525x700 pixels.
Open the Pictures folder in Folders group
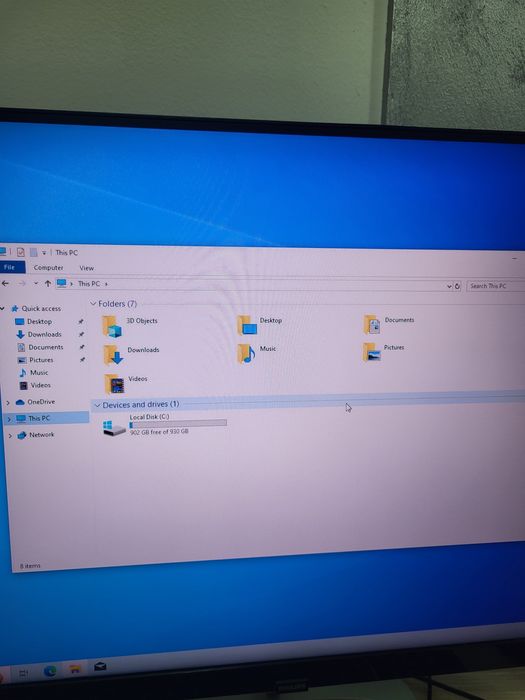click(x=371, y=352)
